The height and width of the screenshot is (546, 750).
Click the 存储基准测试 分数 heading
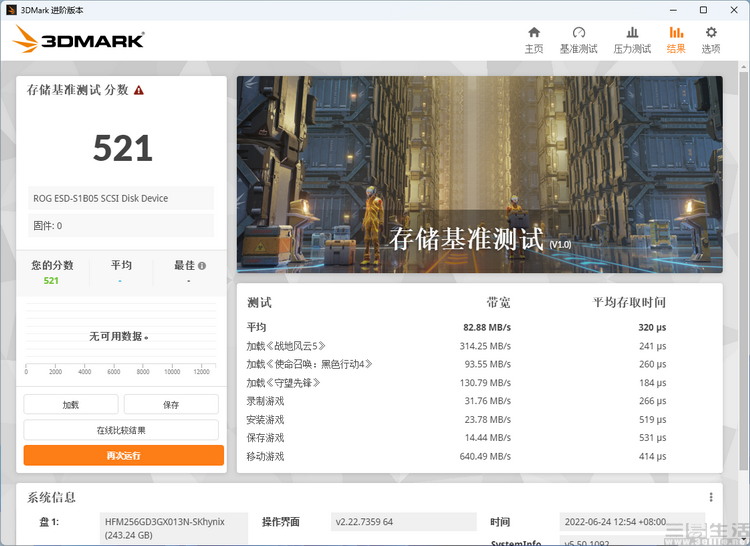pyautogui.click(x=77, y=90)
